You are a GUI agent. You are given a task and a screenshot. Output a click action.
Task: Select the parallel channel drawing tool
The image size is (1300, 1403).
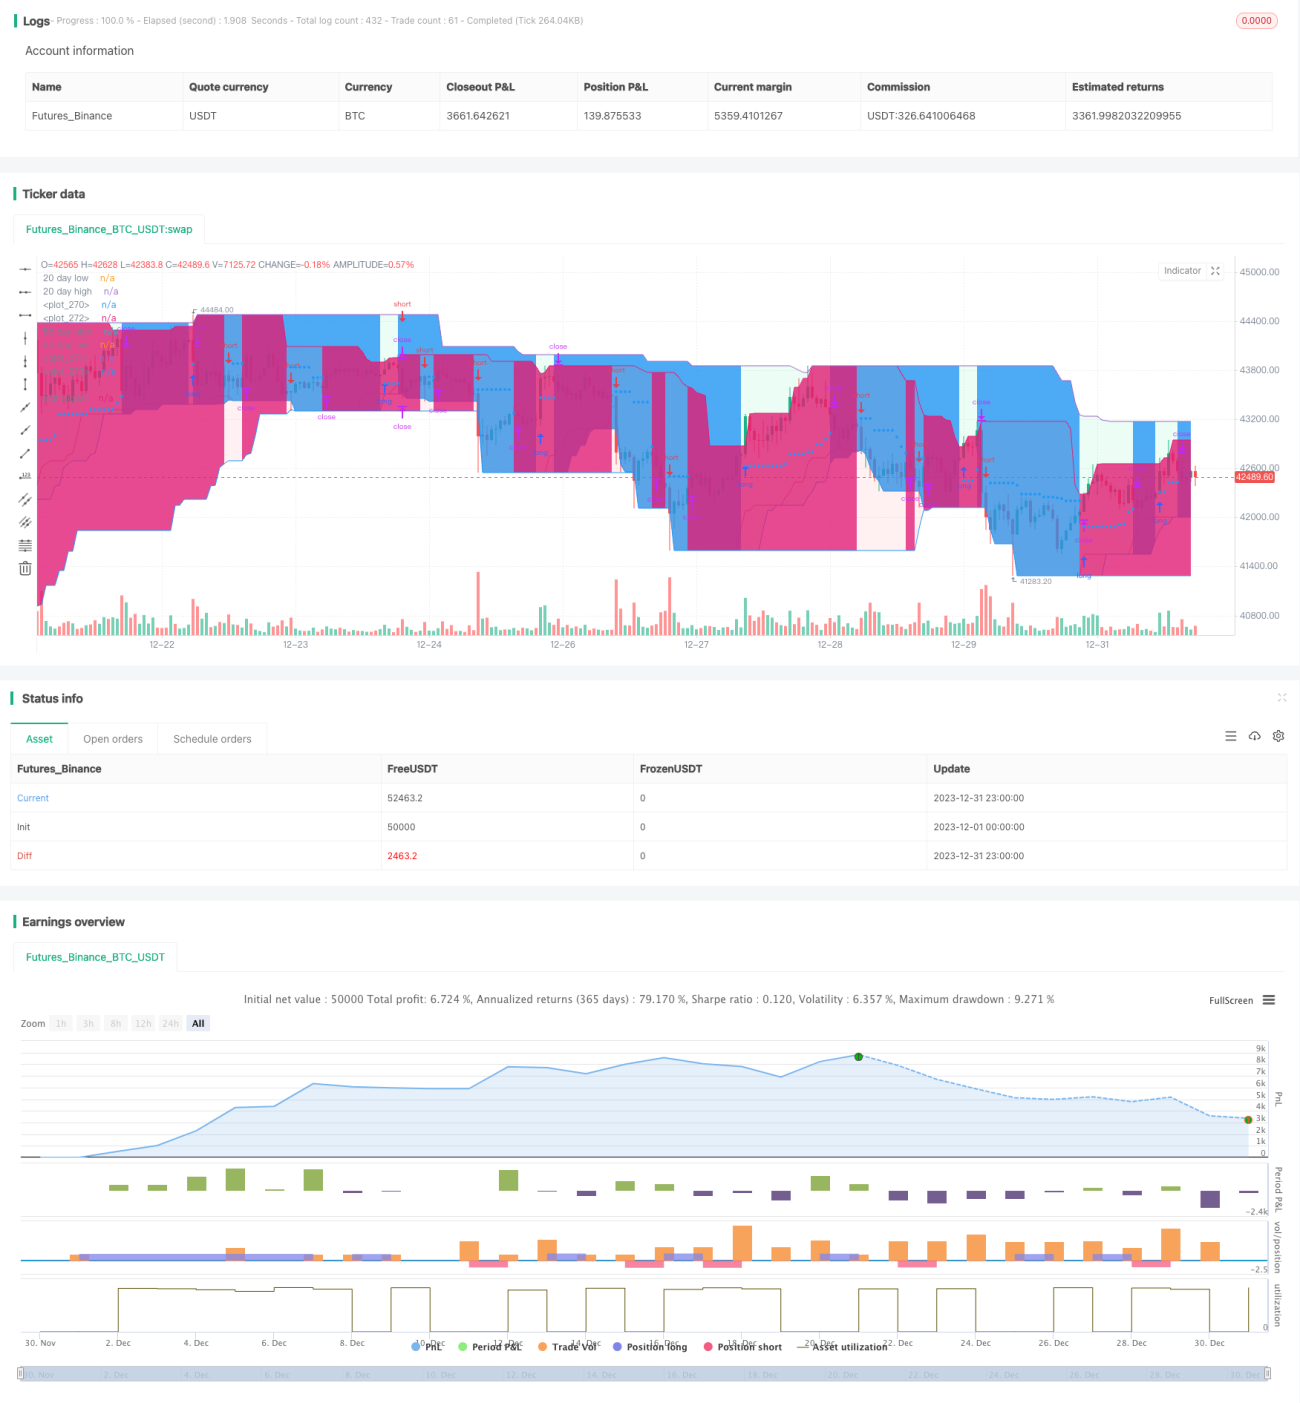pyautogui.click(x=25, y=499)
